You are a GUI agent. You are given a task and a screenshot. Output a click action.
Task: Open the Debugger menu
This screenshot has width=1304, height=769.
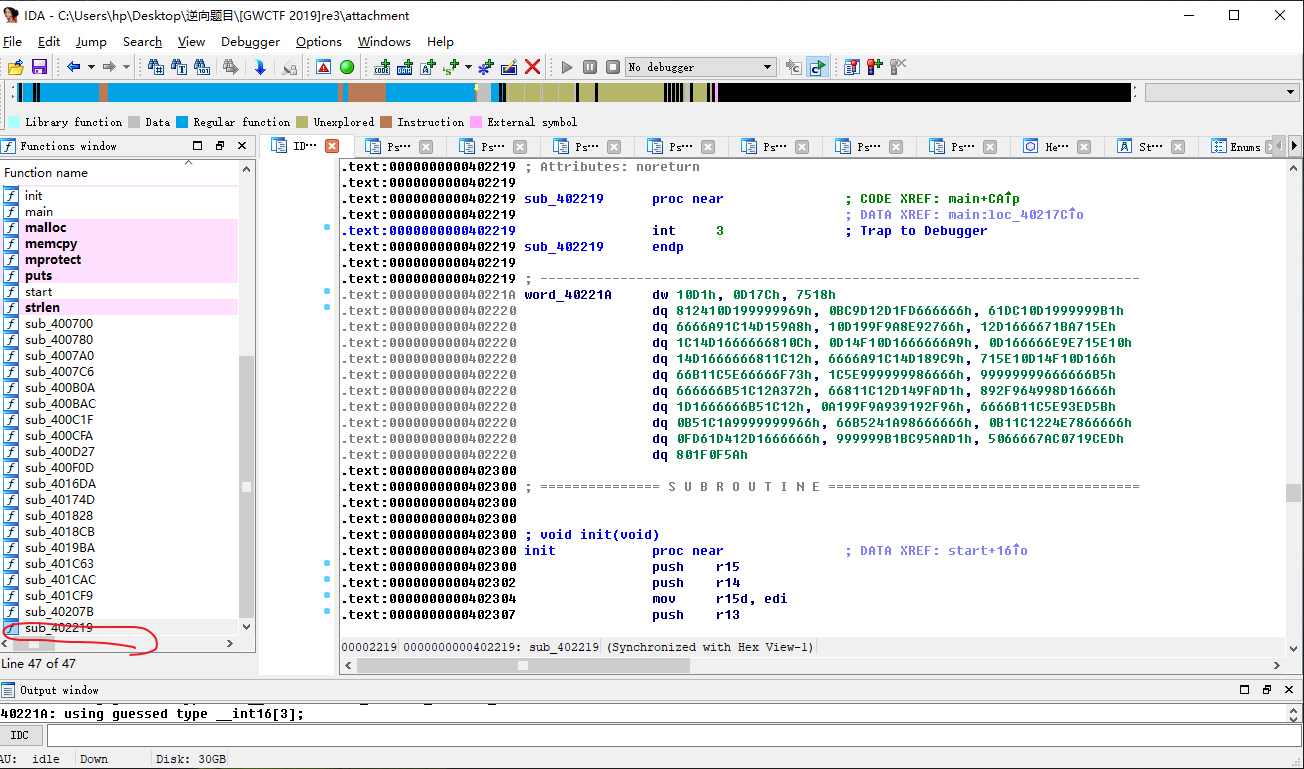coord(250,42)
